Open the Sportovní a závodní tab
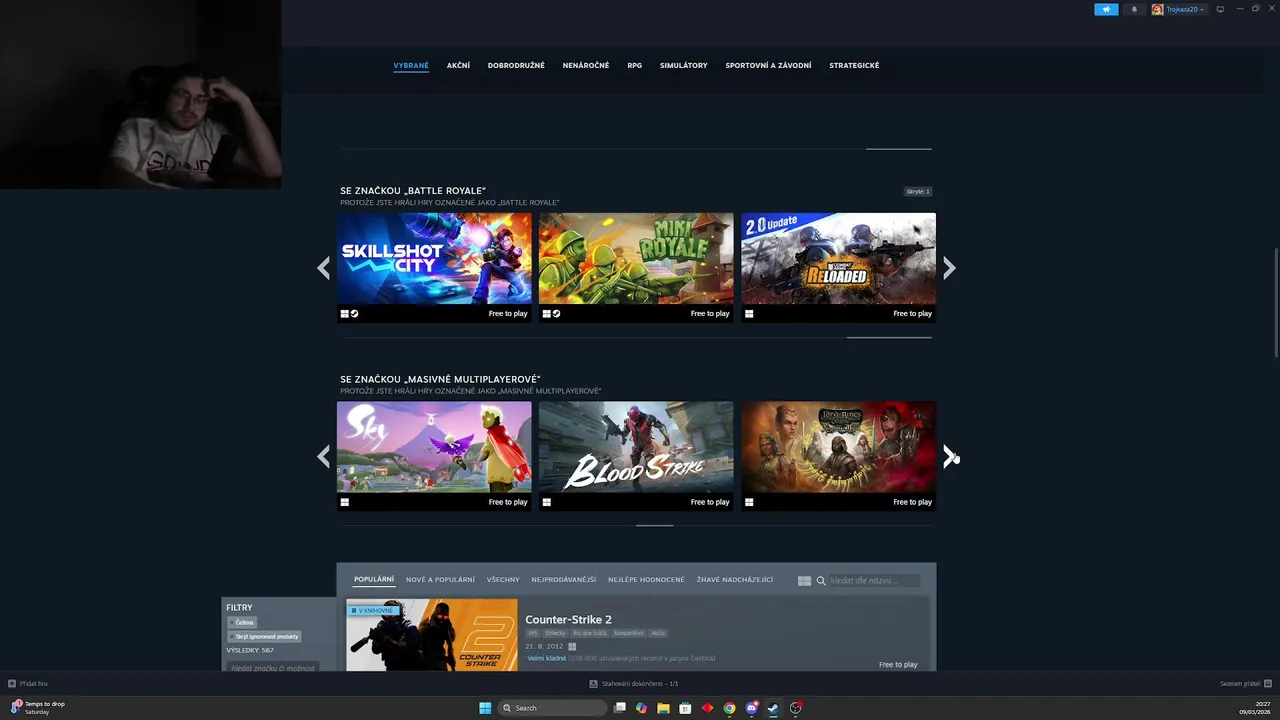This screenshot has width=1280, height=720. tap(768, 65)
